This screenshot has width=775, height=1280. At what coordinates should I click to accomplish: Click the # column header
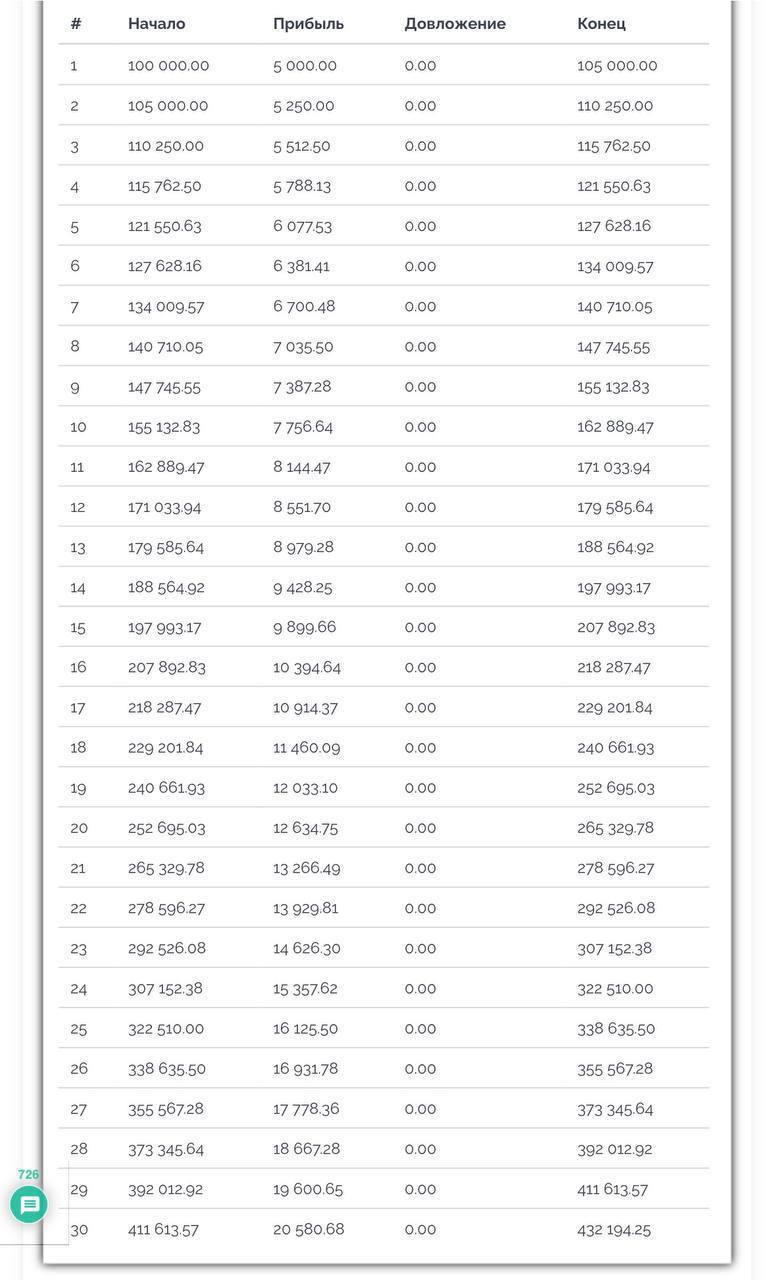coord(75,23)
